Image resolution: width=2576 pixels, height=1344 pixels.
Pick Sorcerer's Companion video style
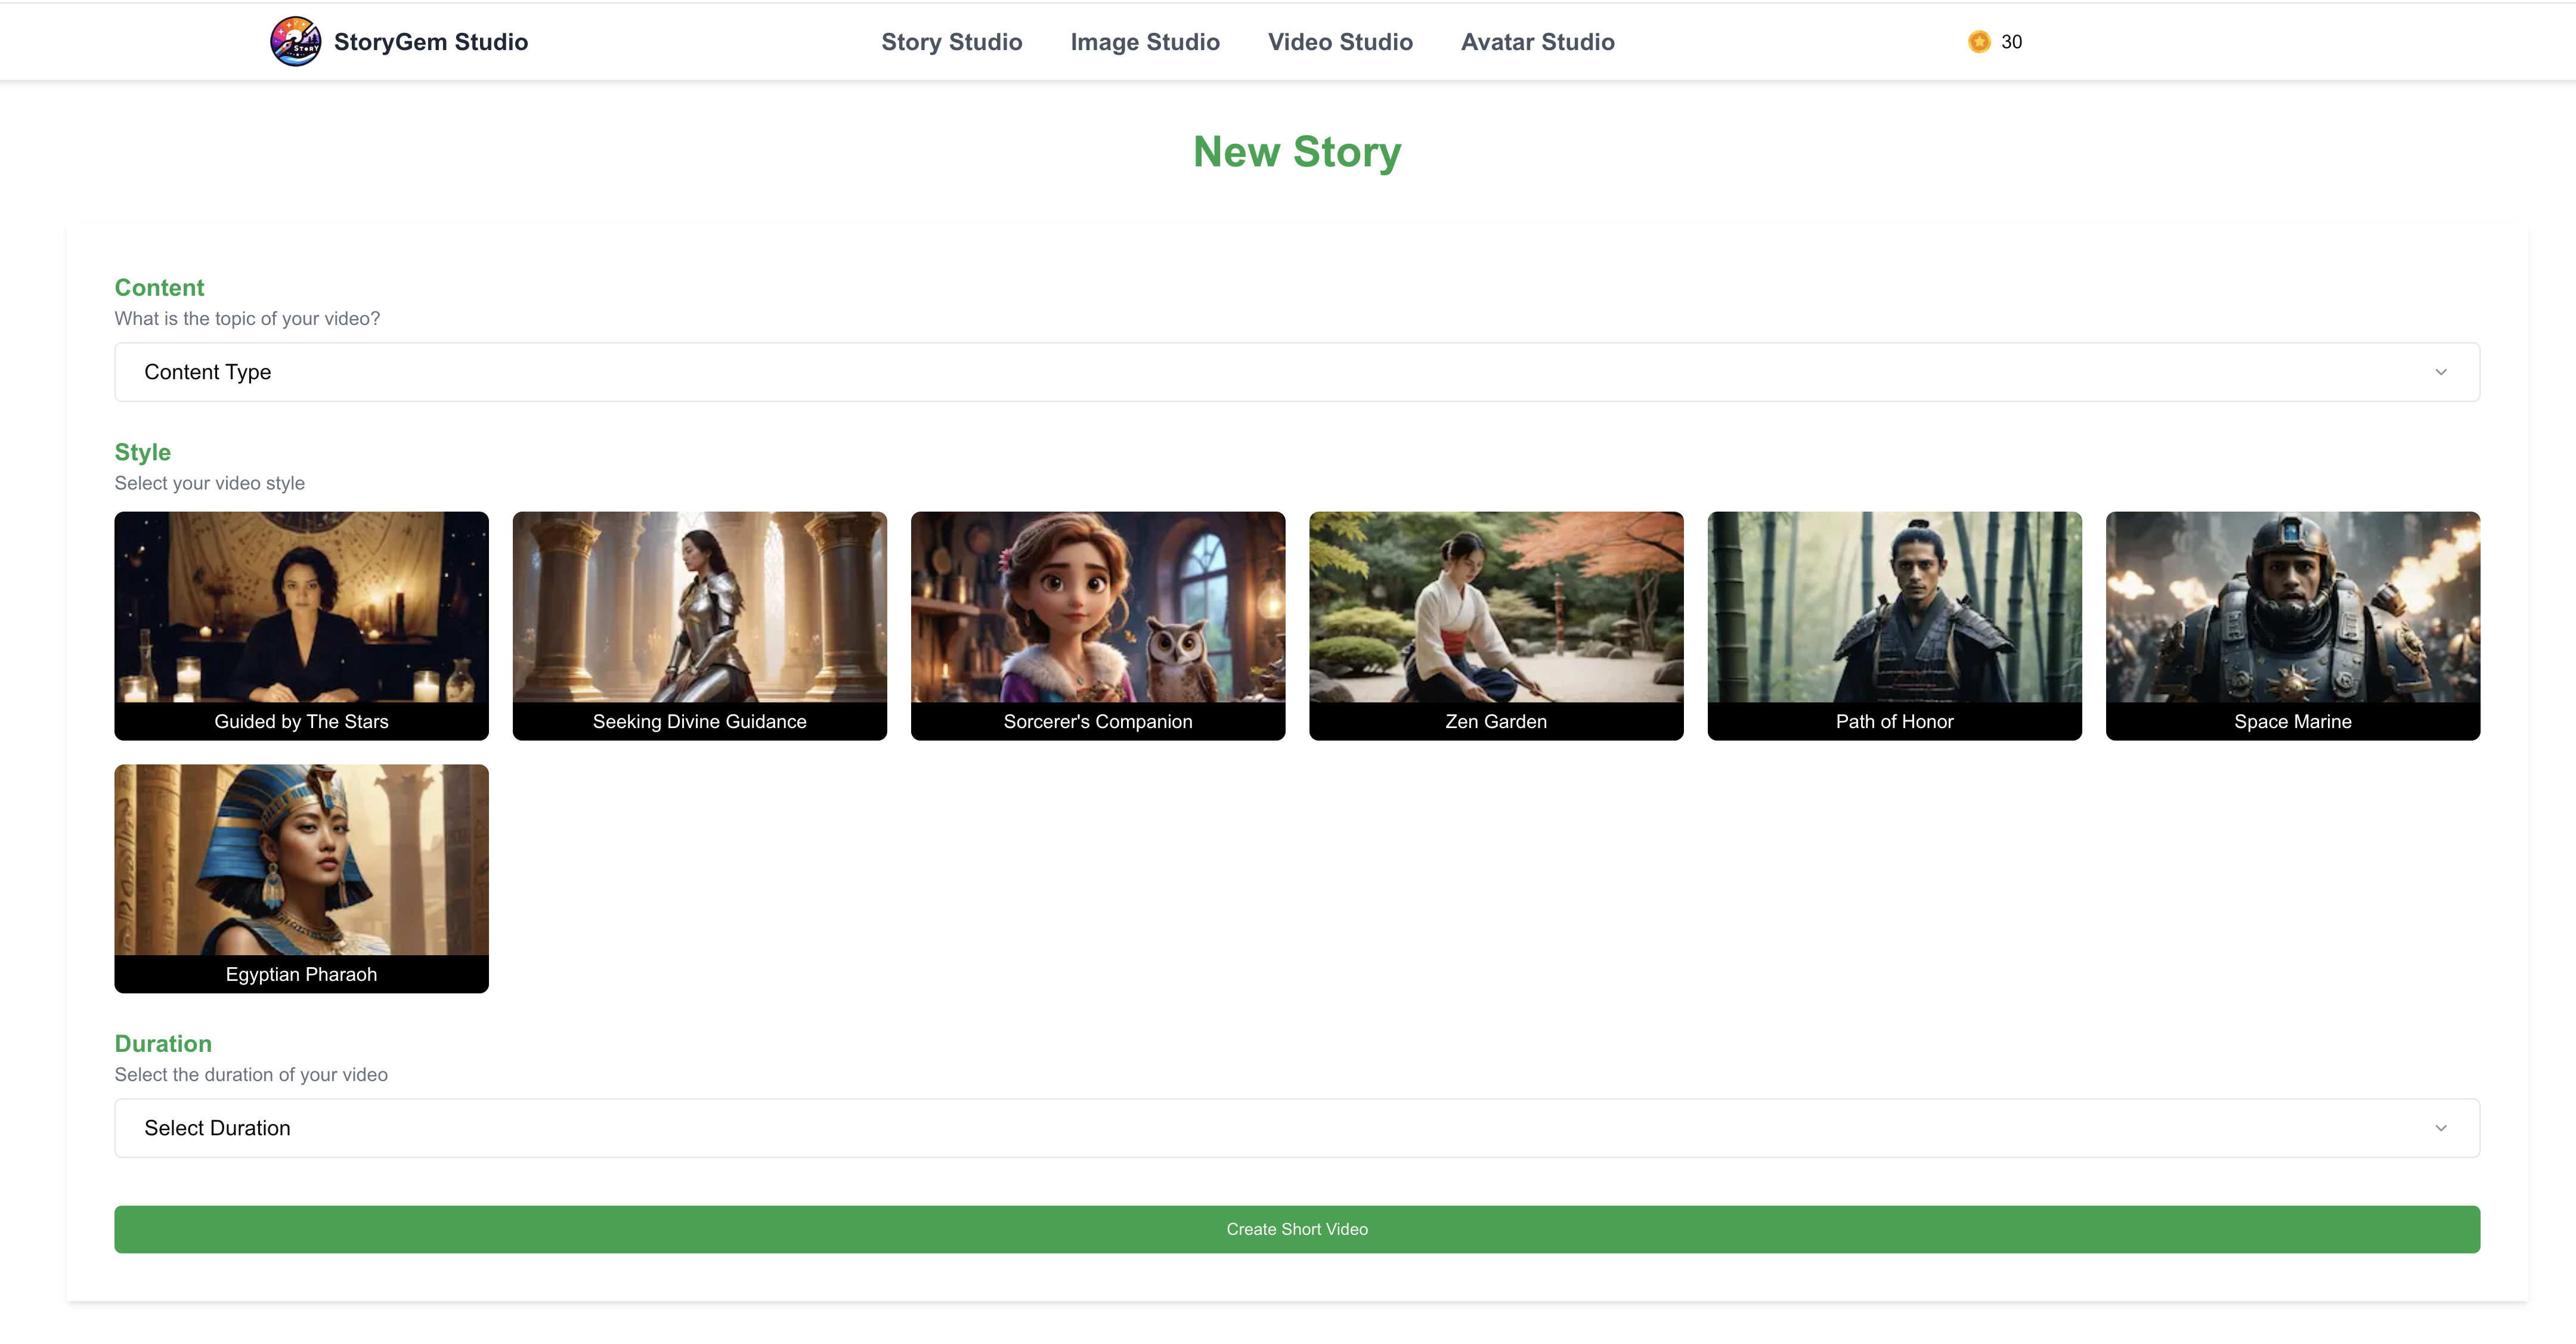pyautogui.click(x=1097, y=625)
